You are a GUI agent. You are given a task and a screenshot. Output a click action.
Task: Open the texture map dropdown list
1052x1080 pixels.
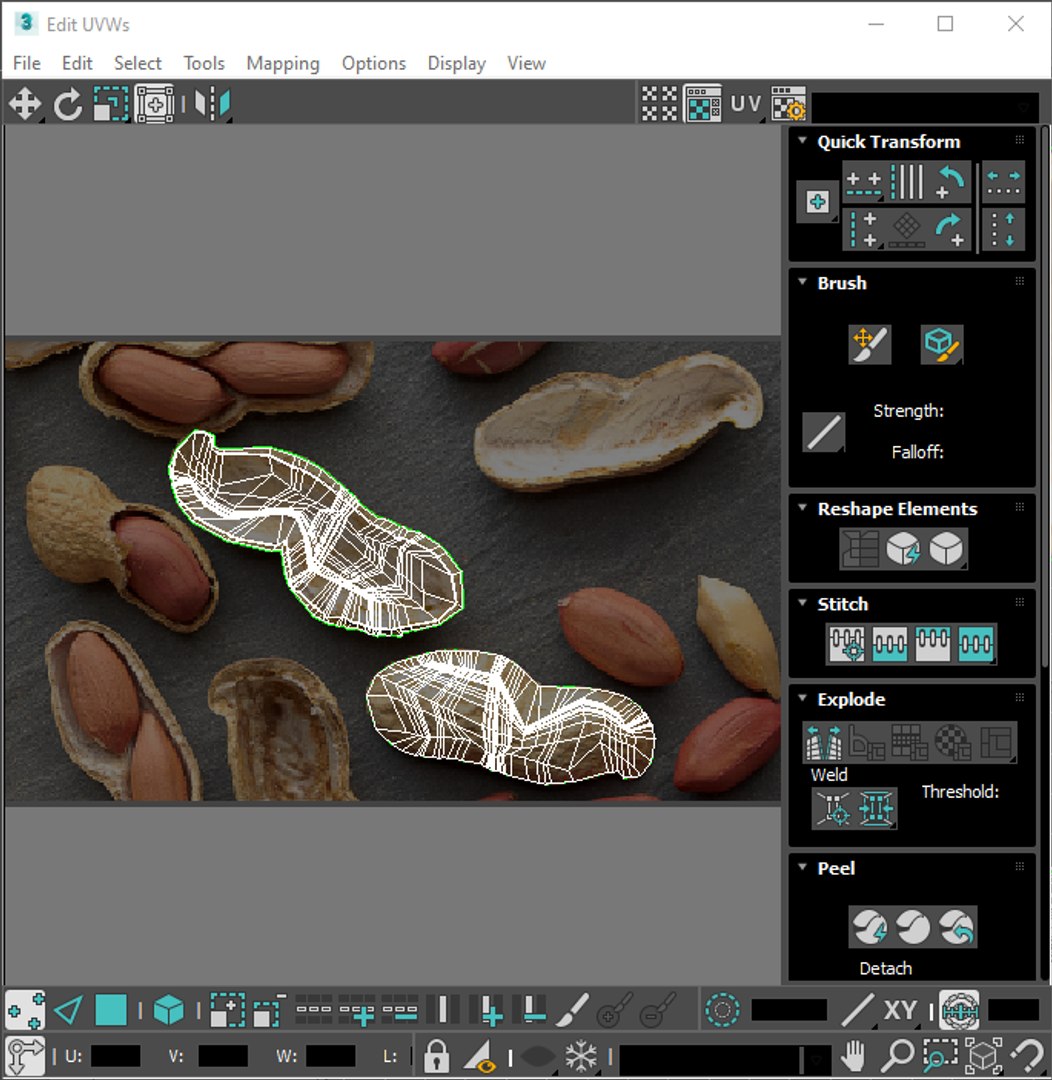click(925, 107)
